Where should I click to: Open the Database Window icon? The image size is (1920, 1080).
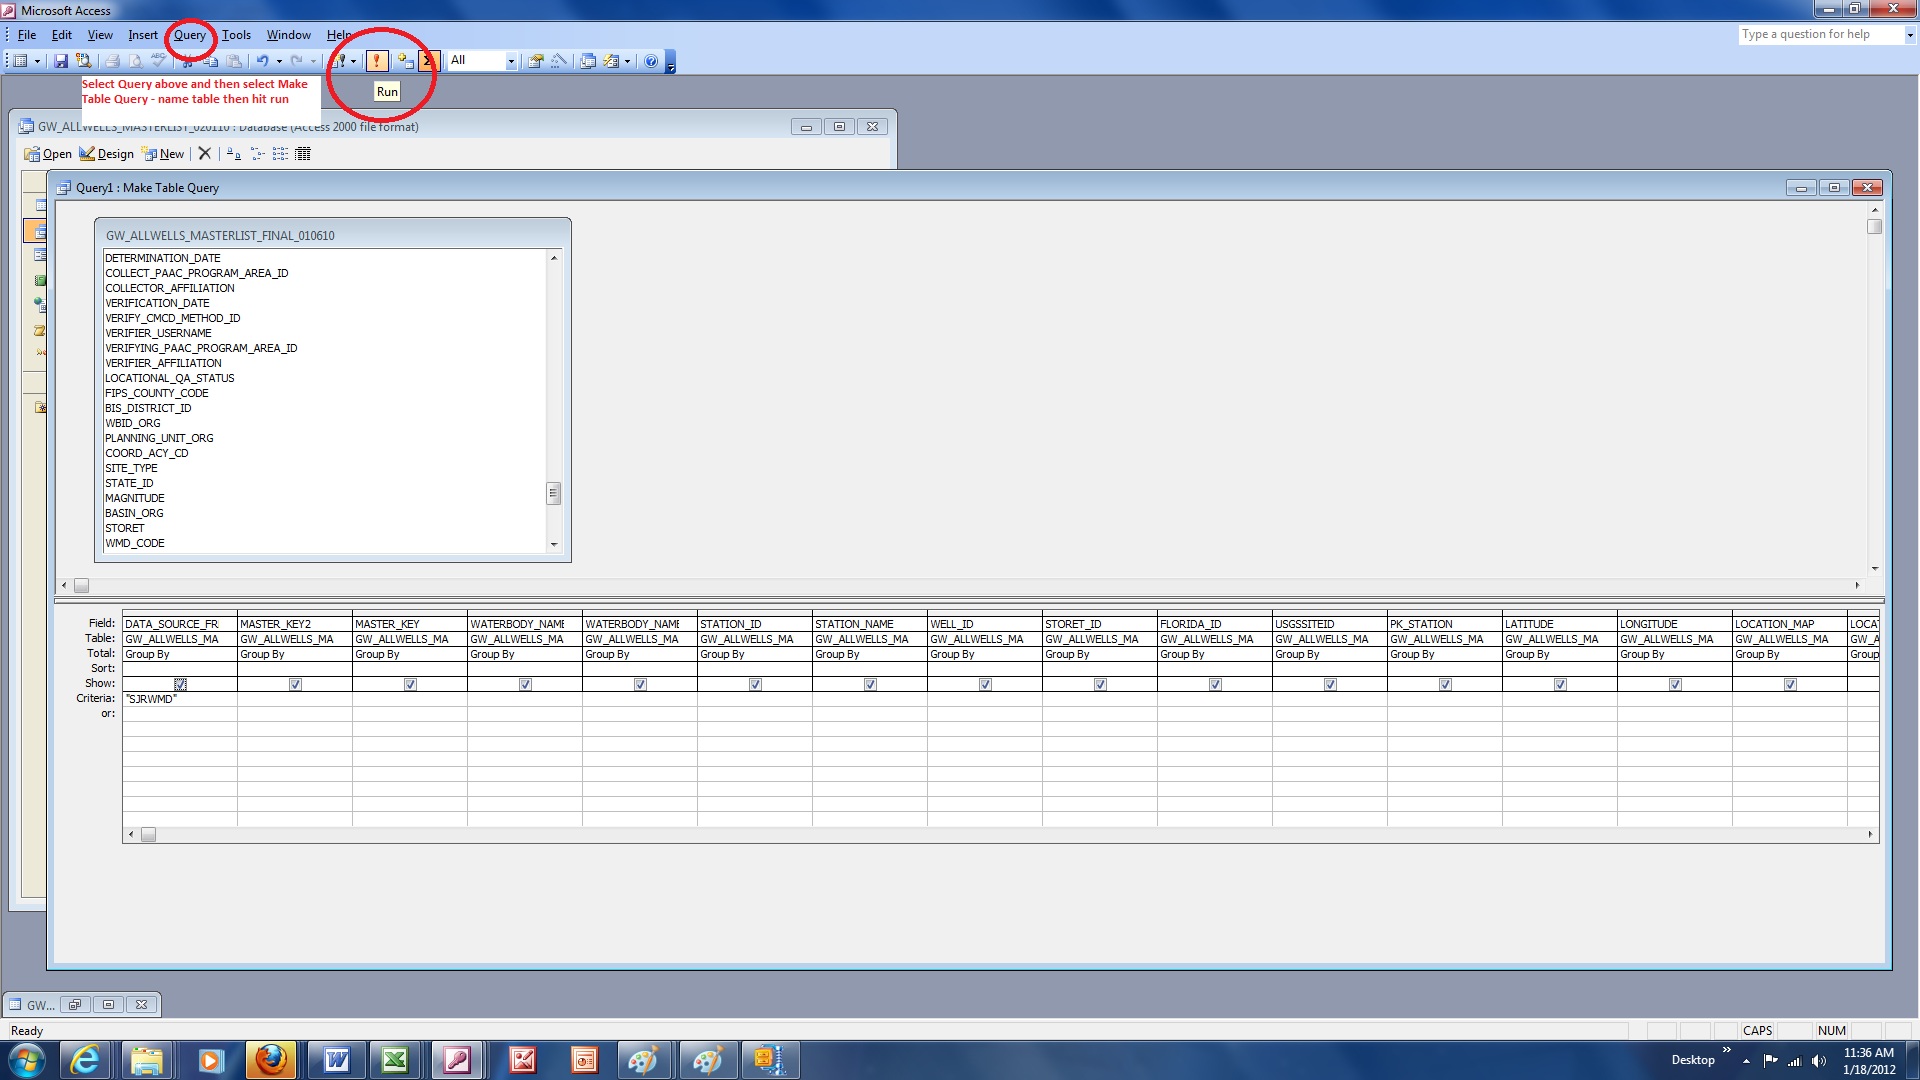(588, 61)
